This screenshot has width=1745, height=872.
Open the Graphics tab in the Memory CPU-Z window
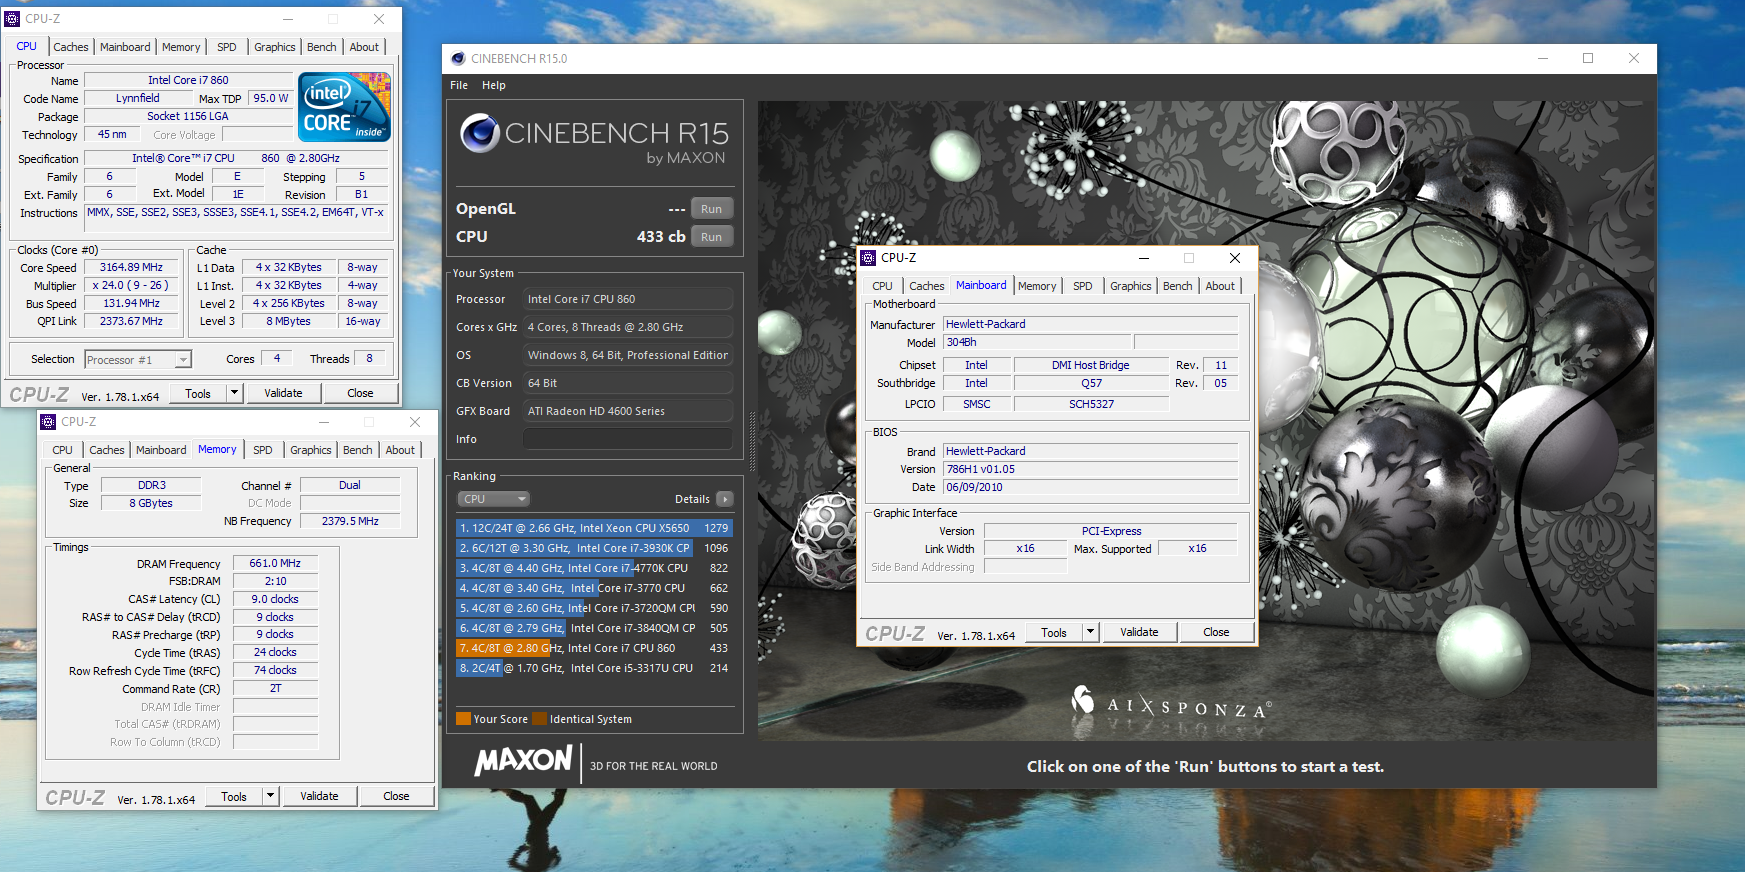311,450
